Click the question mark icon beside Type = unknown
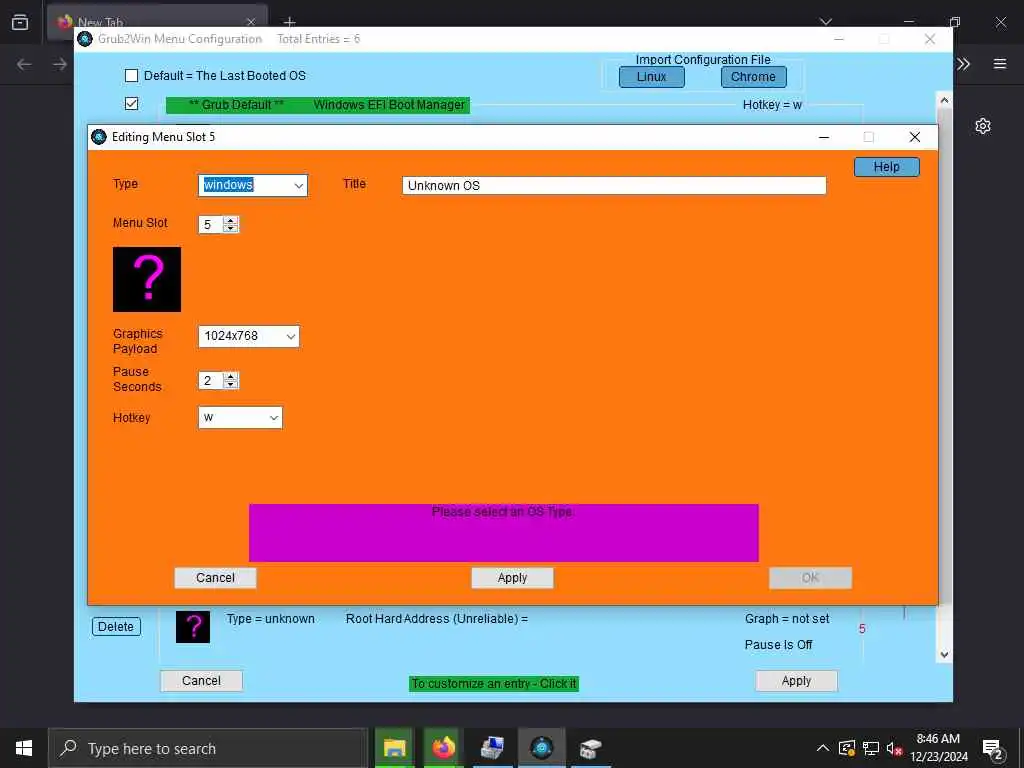Image resolution: width=1024 pixels, height=768 pixels. (193, 627)
